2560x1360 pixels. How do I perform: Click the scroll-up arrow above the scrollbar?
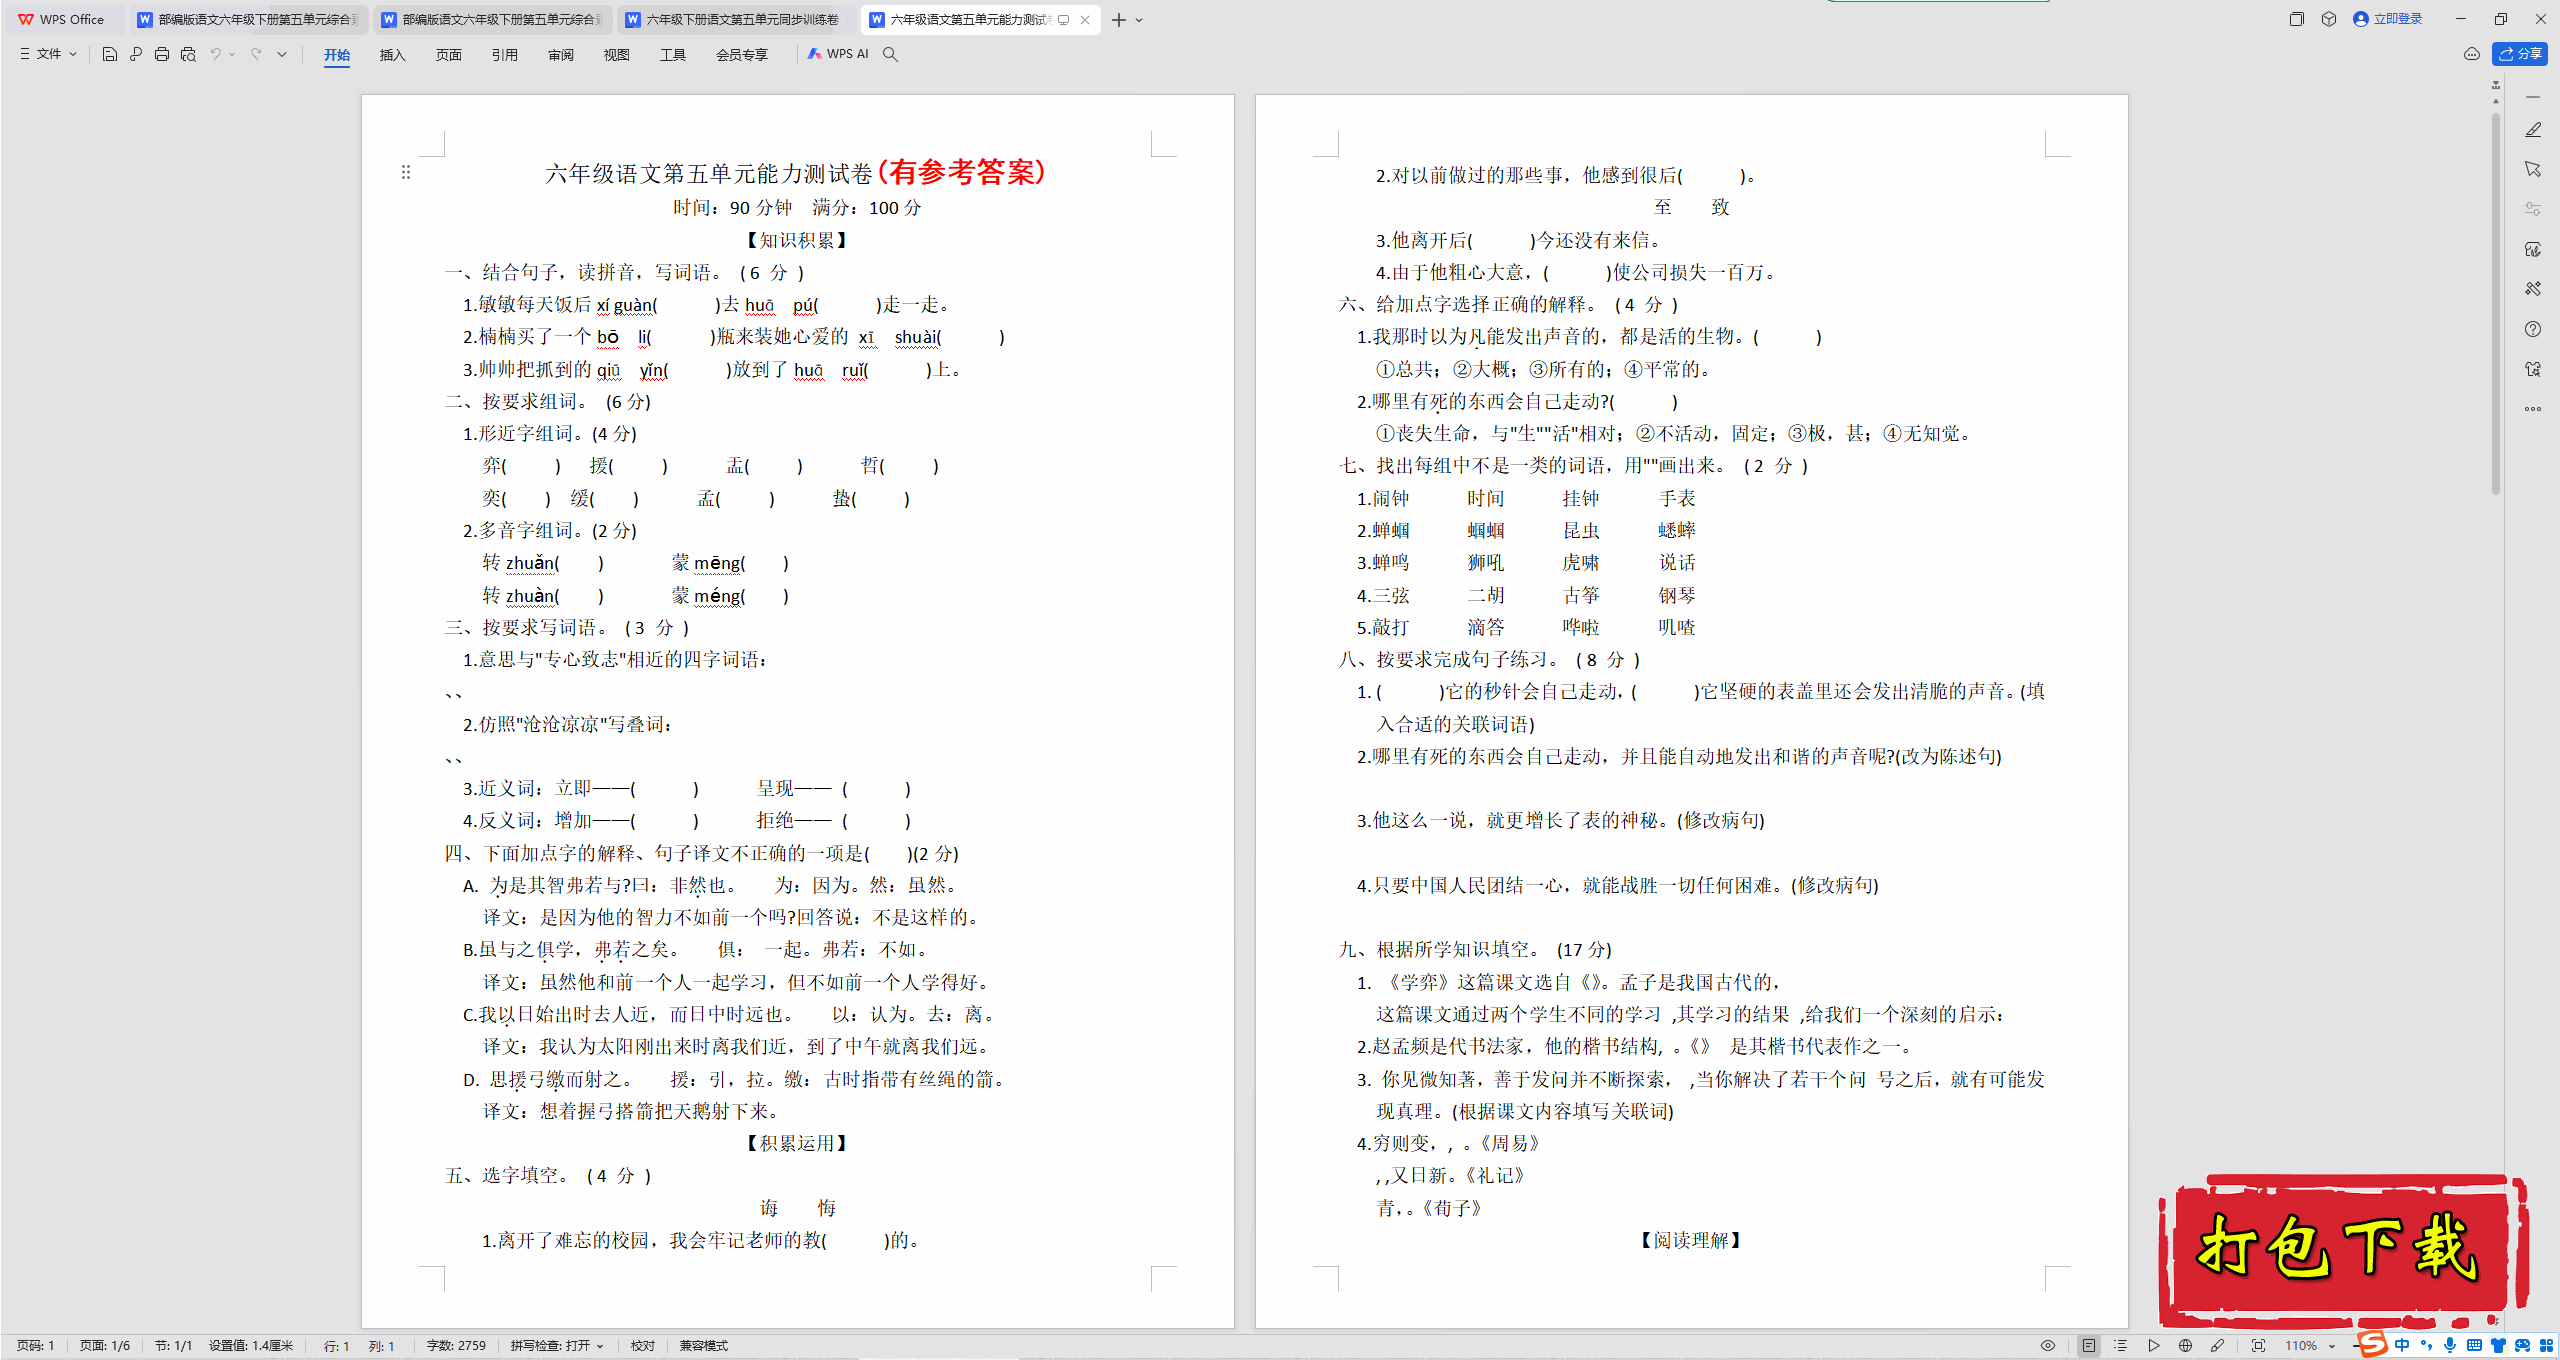[2497, 101]
